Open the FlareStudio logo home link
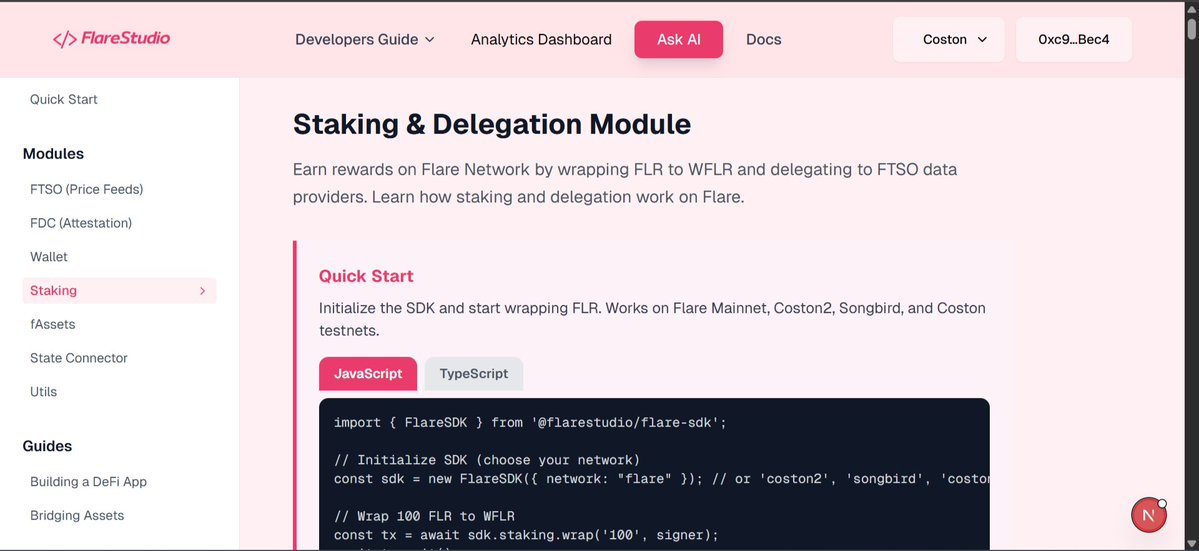 (x=112, y=38)
